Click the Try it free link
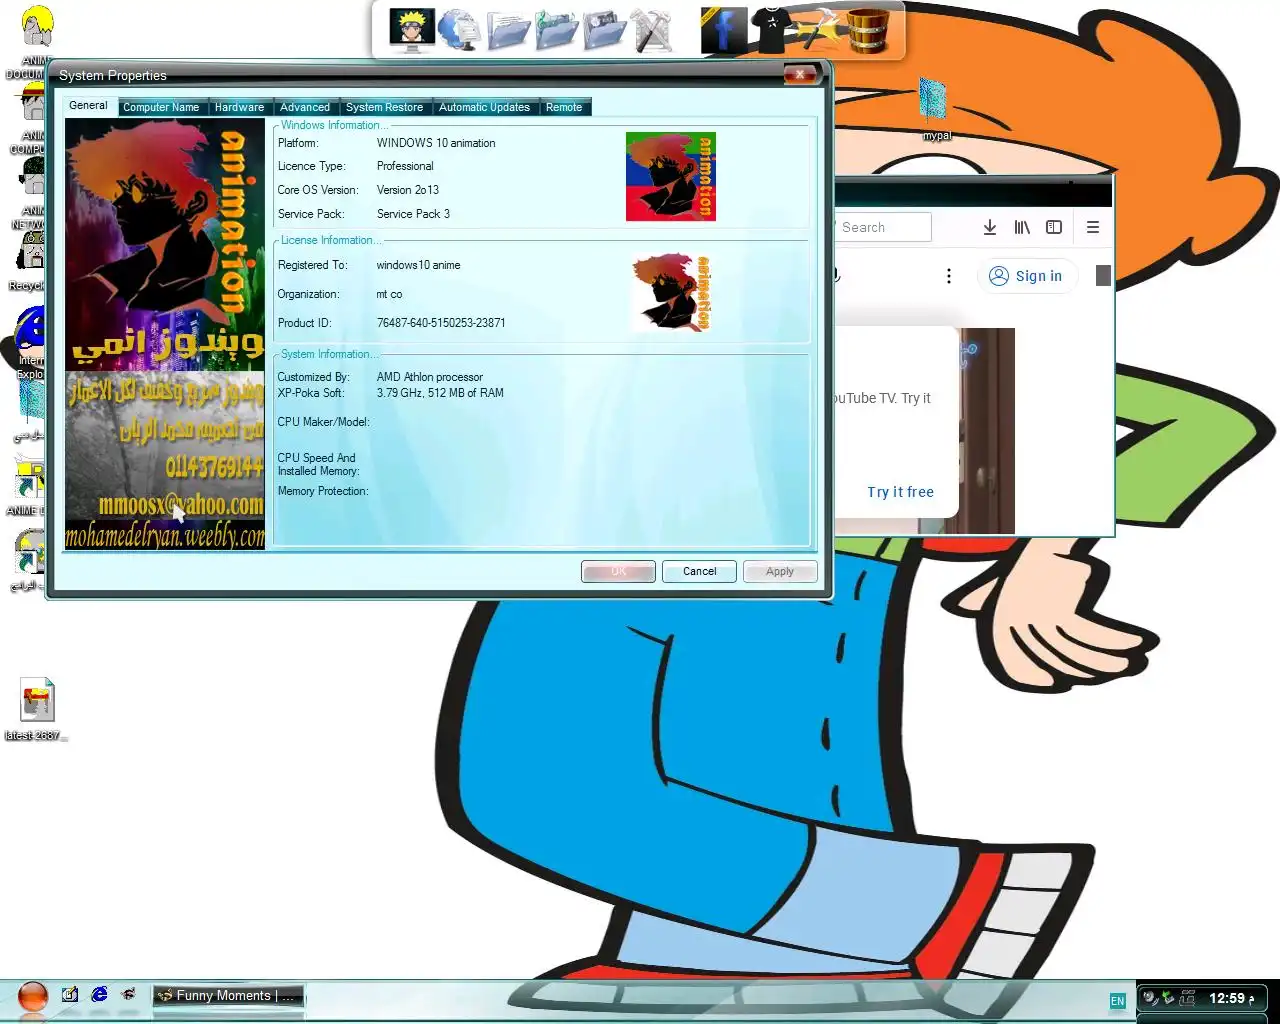 (x=900, y=492)
